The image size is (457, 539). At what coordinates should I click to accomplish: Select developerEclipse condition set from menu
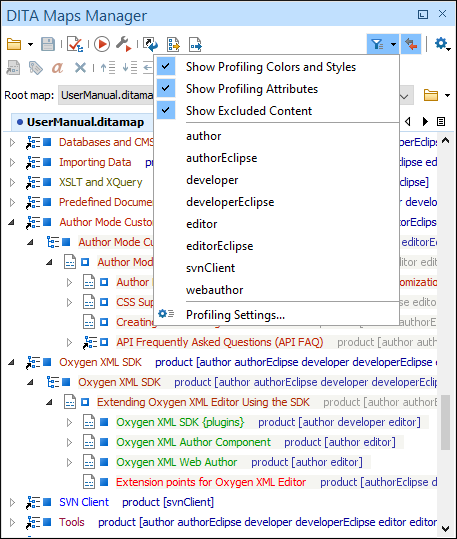click(x=230, y=202)
